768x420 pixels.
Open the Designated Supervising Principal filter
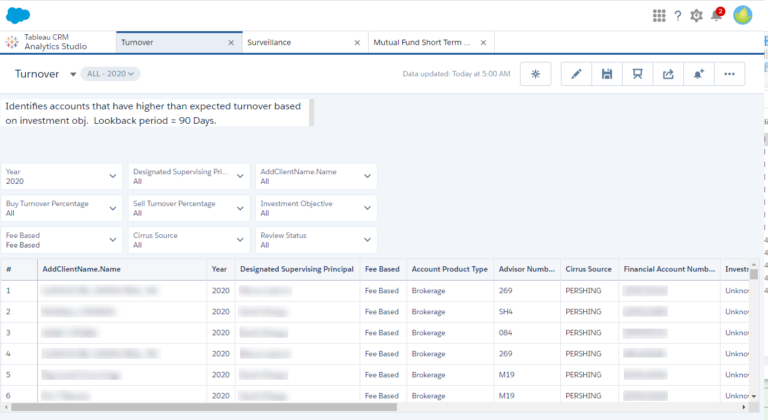point(189,176)
